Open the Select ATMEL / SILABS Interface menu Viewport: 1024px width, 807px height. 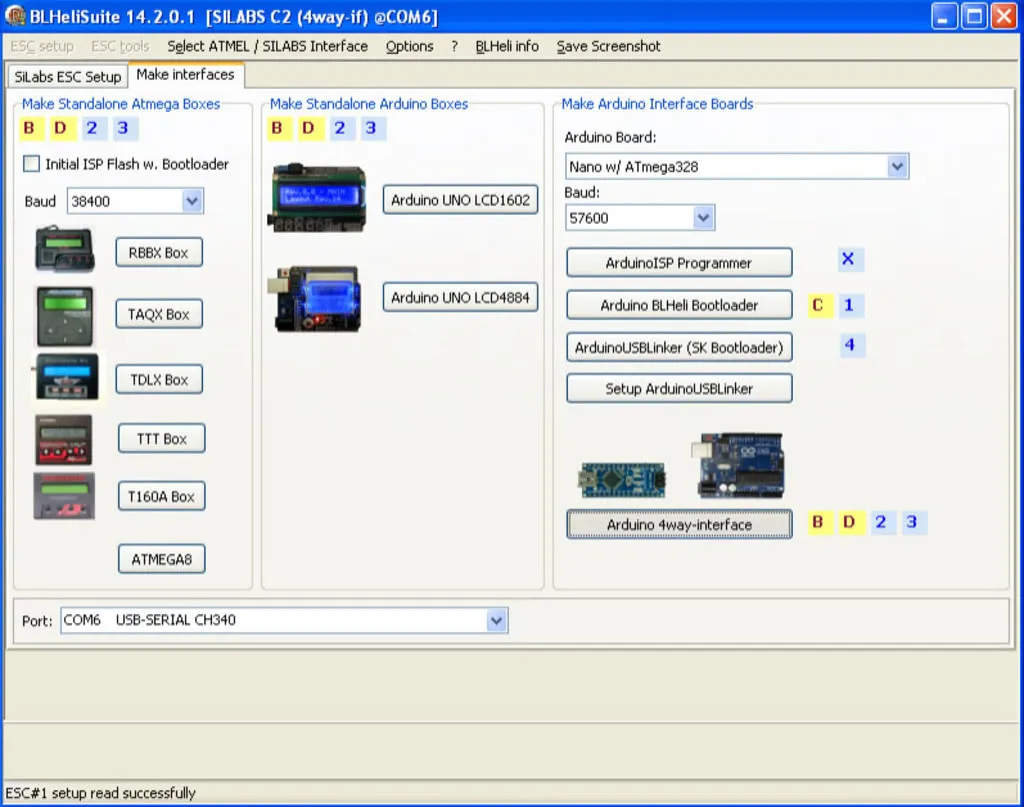(x=267, y=46)
